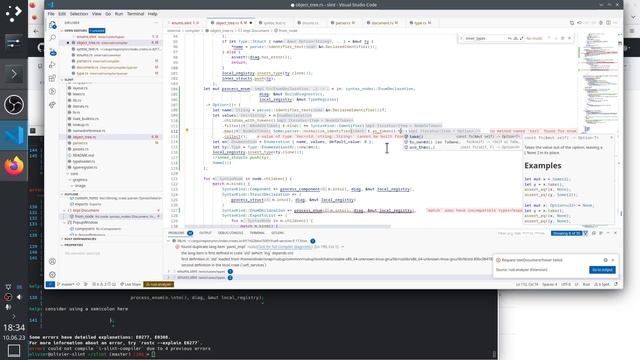Image resolution: width=640 pixels, height=360 pixels.
Task: Click the line and column indicator in the status bar
Action: 527,284
